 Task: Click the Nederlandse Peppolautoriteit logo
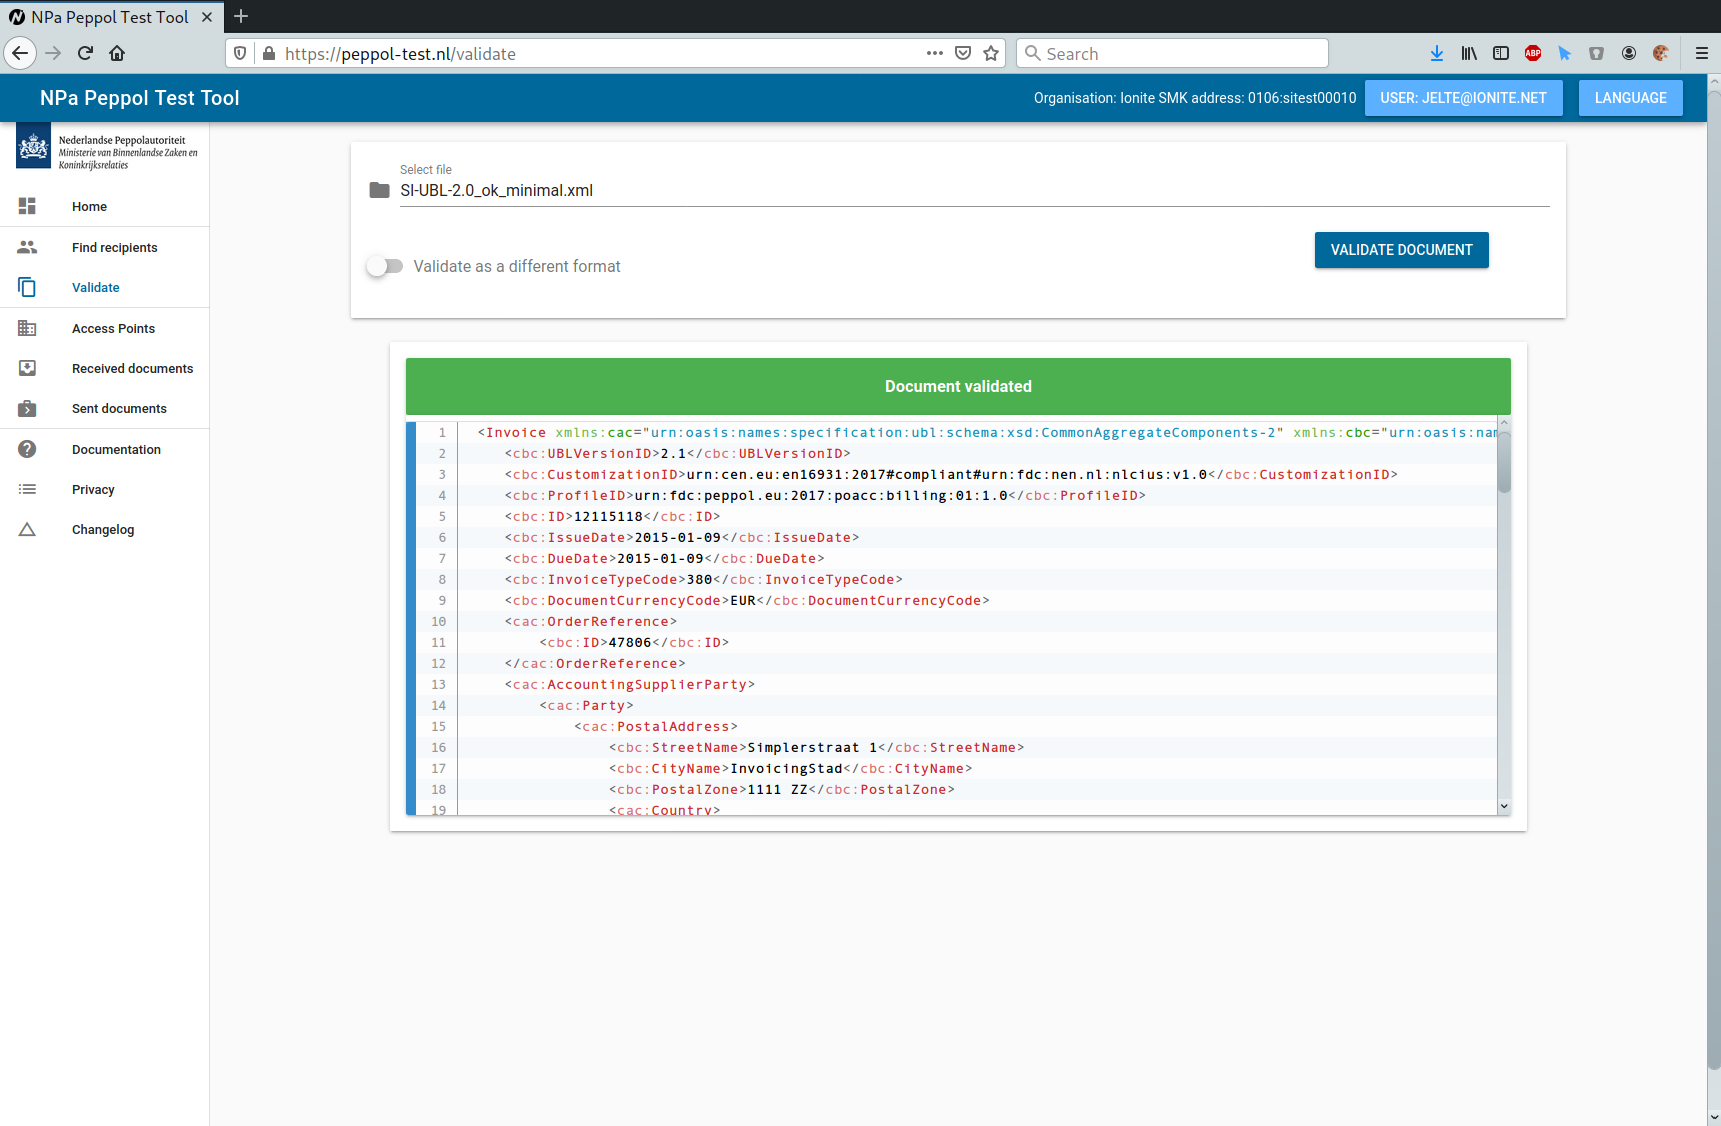tap(107, 148)
